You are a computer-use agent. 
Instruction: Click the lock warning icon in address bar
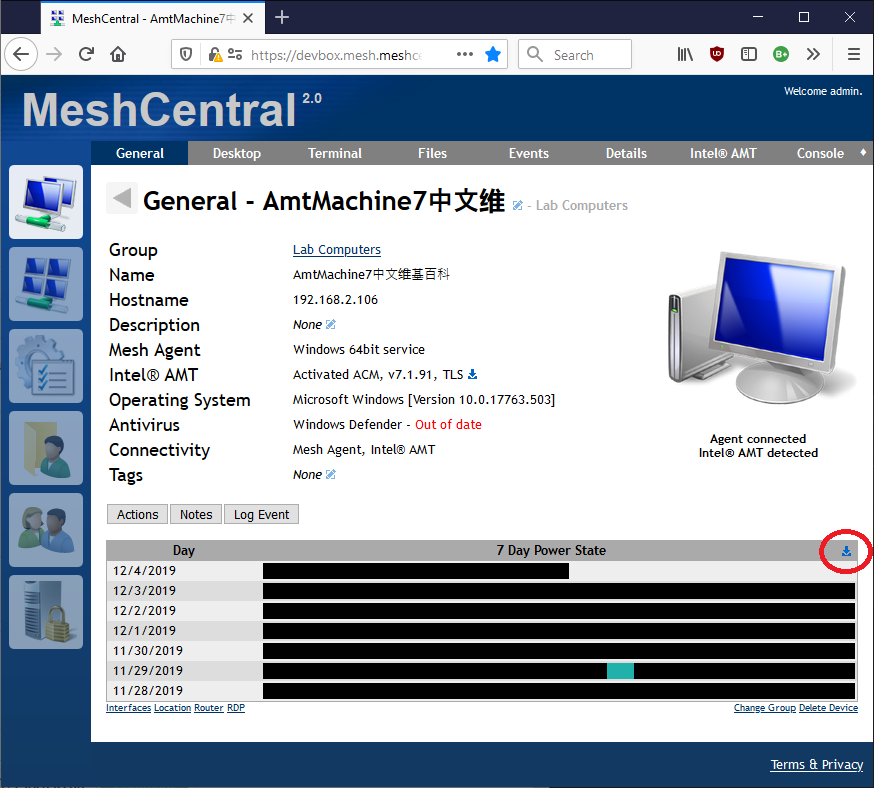[215, 54]
